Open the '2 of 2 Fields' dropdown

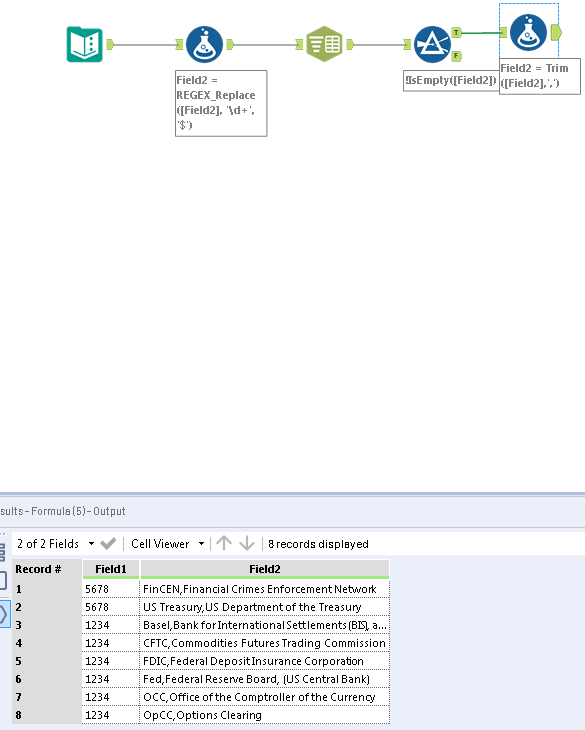55,543
